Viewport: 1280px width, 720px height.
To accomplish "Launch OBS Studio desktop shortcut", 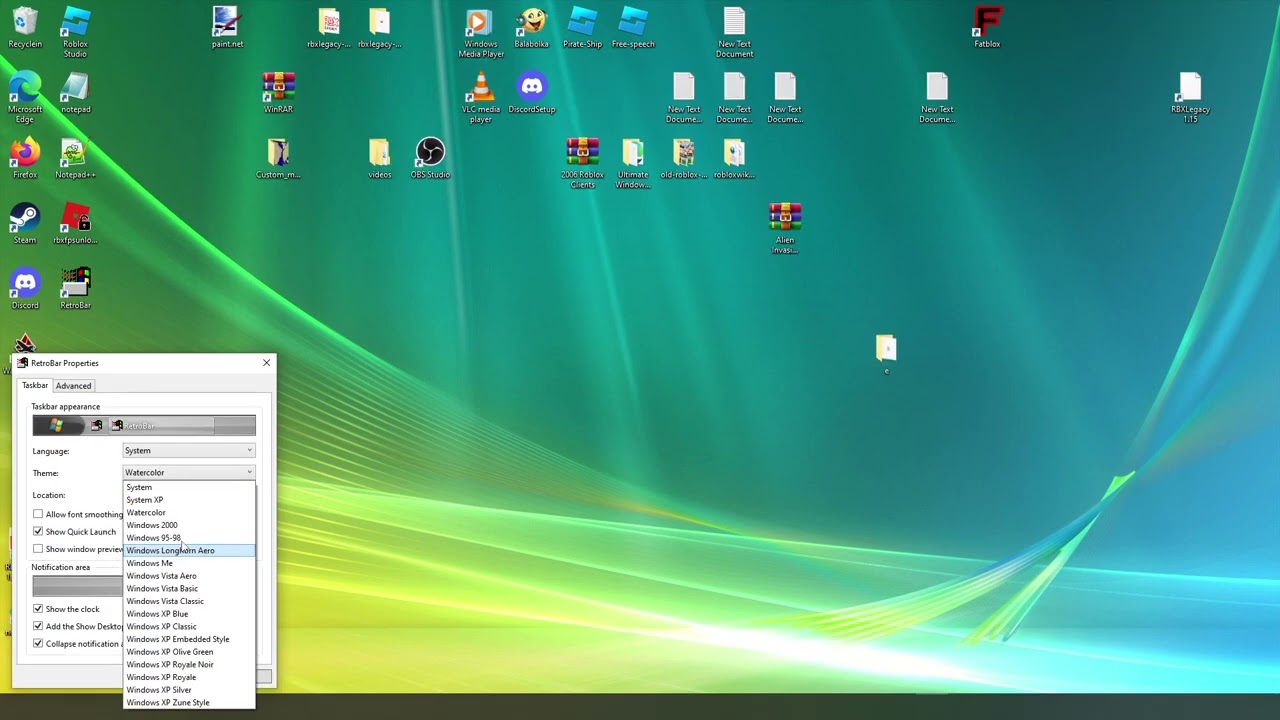I will point(430,158).
